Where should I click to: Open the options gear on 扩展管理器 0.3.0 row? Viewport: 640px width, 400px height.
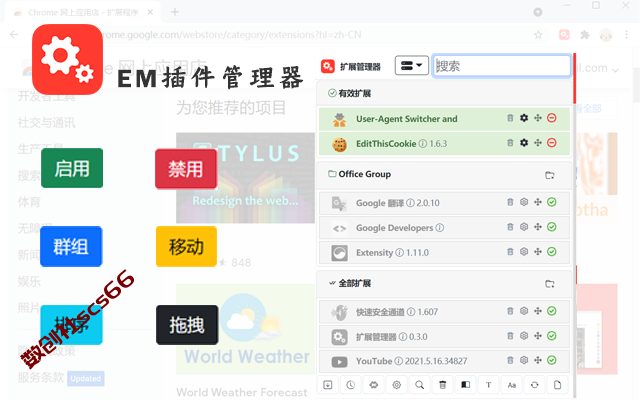coord(524,336)
